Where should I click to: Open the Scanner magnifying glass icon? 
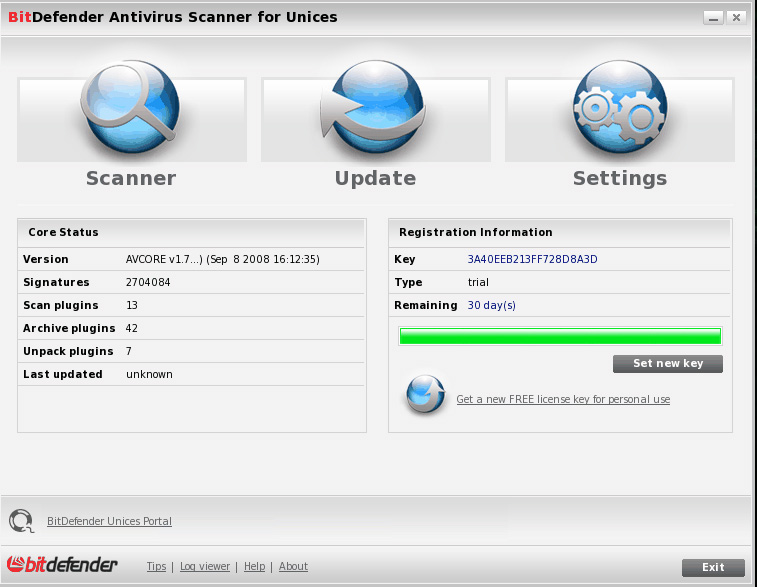click(x=130, y=106)
